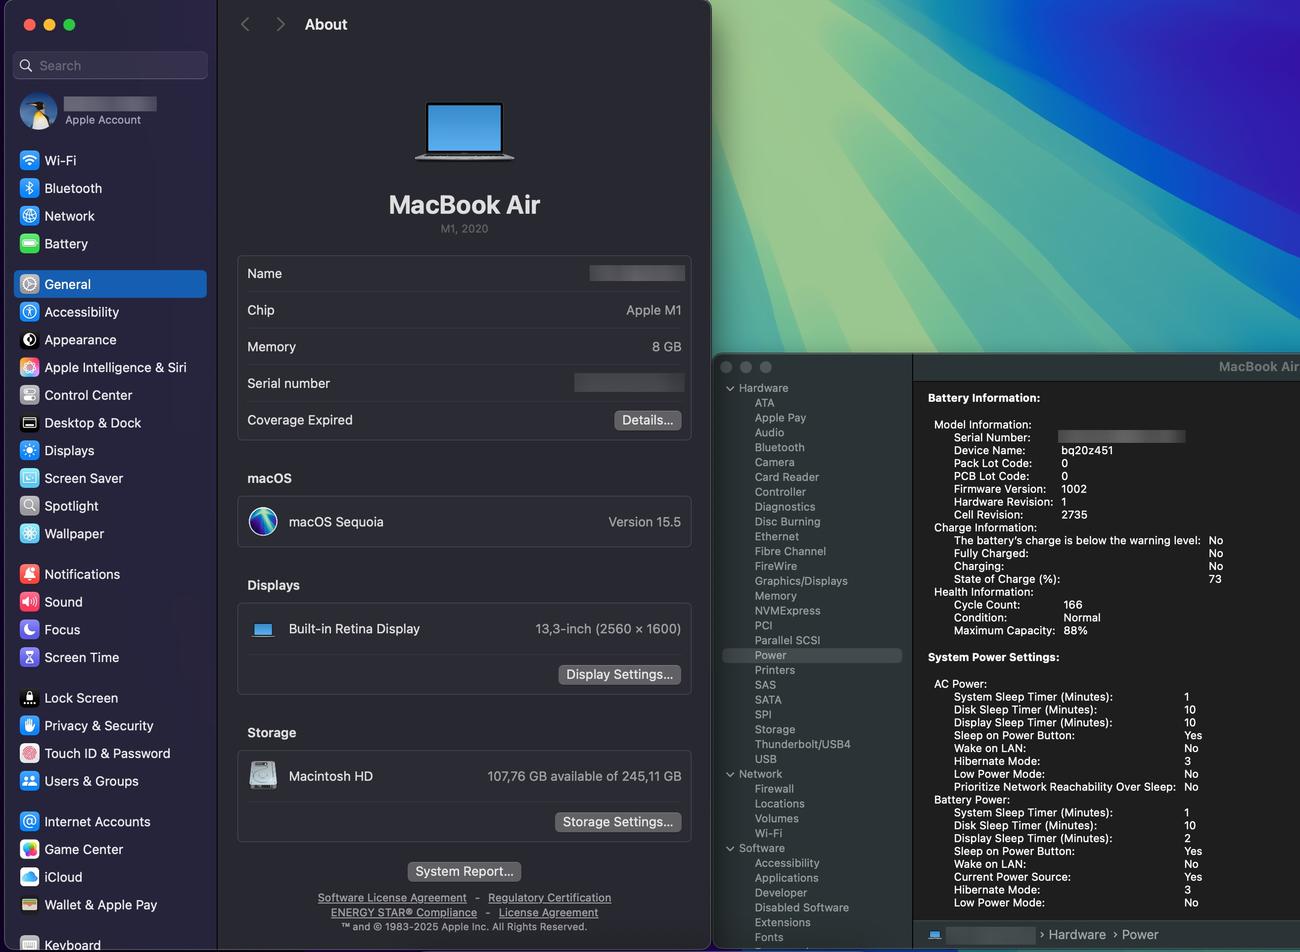Collapse the Hardware section in System Information

point(730,388)
